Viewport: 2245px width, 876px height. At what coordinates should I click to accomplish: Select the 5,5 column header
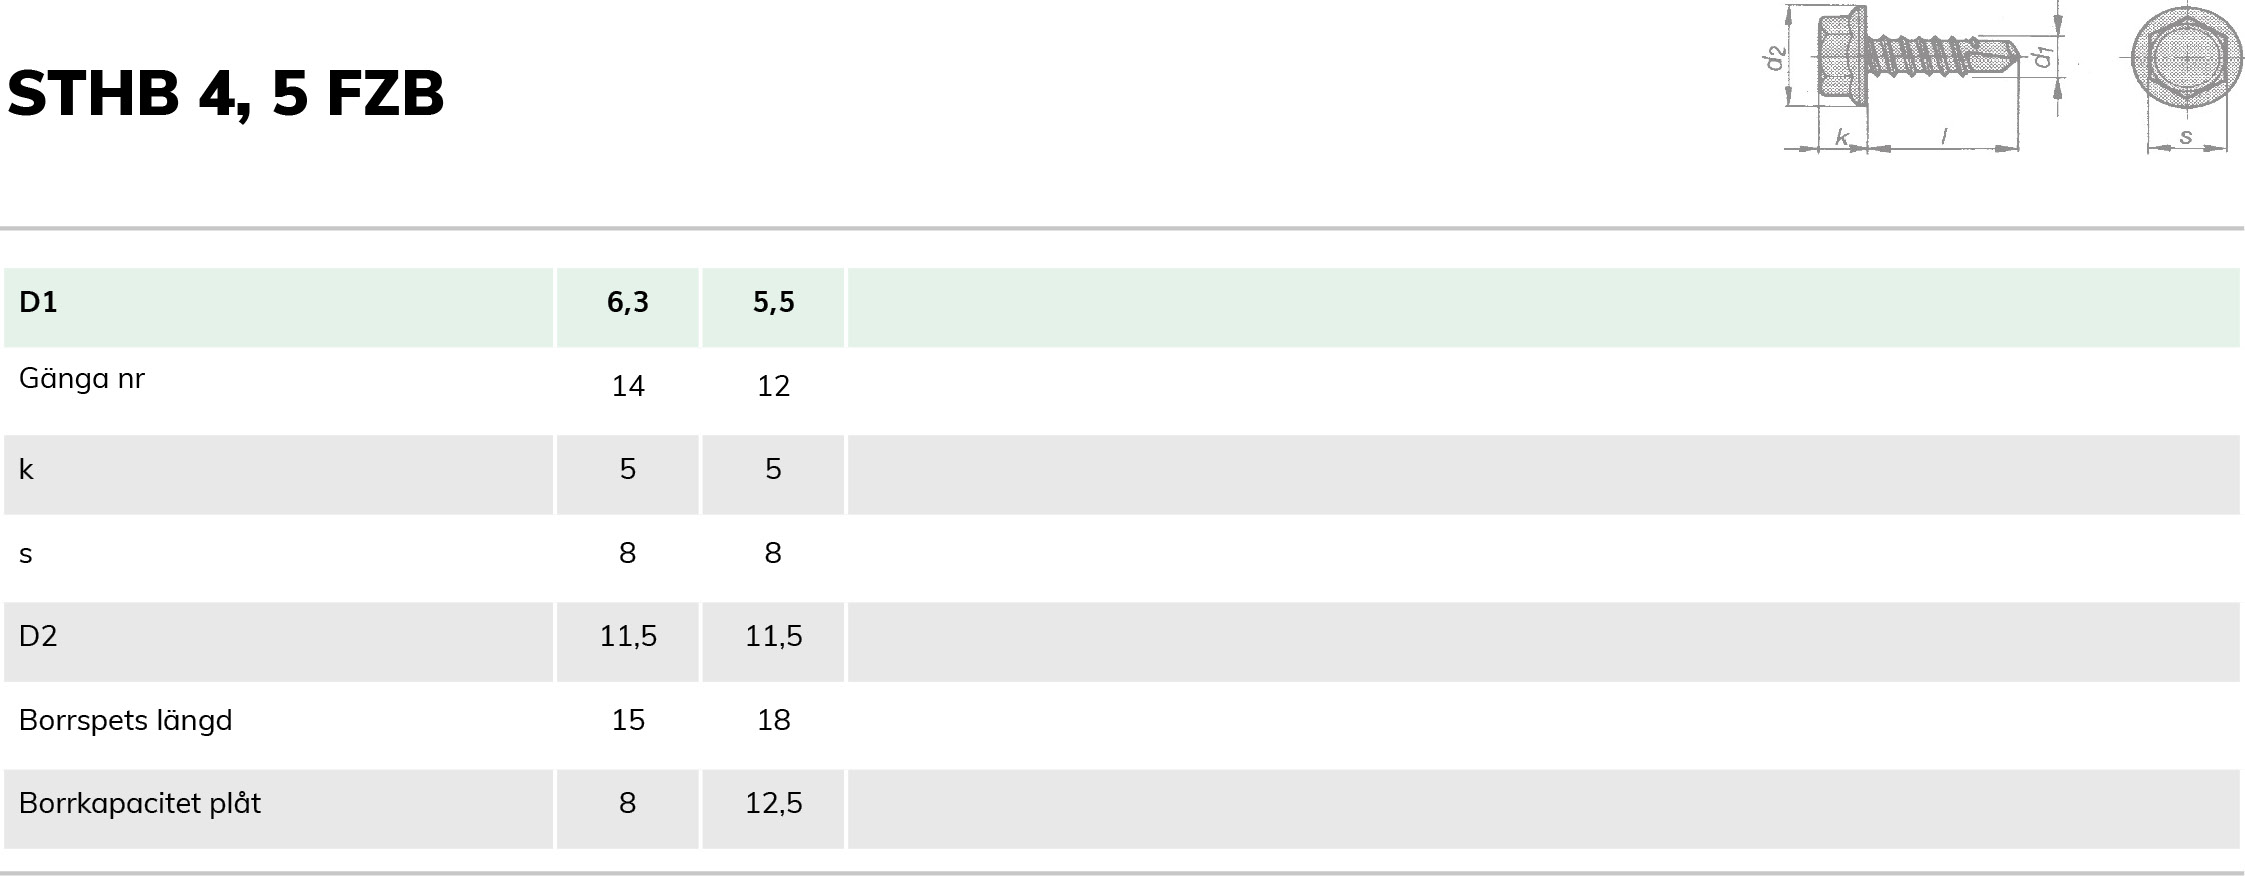click(x=773, y=307)
